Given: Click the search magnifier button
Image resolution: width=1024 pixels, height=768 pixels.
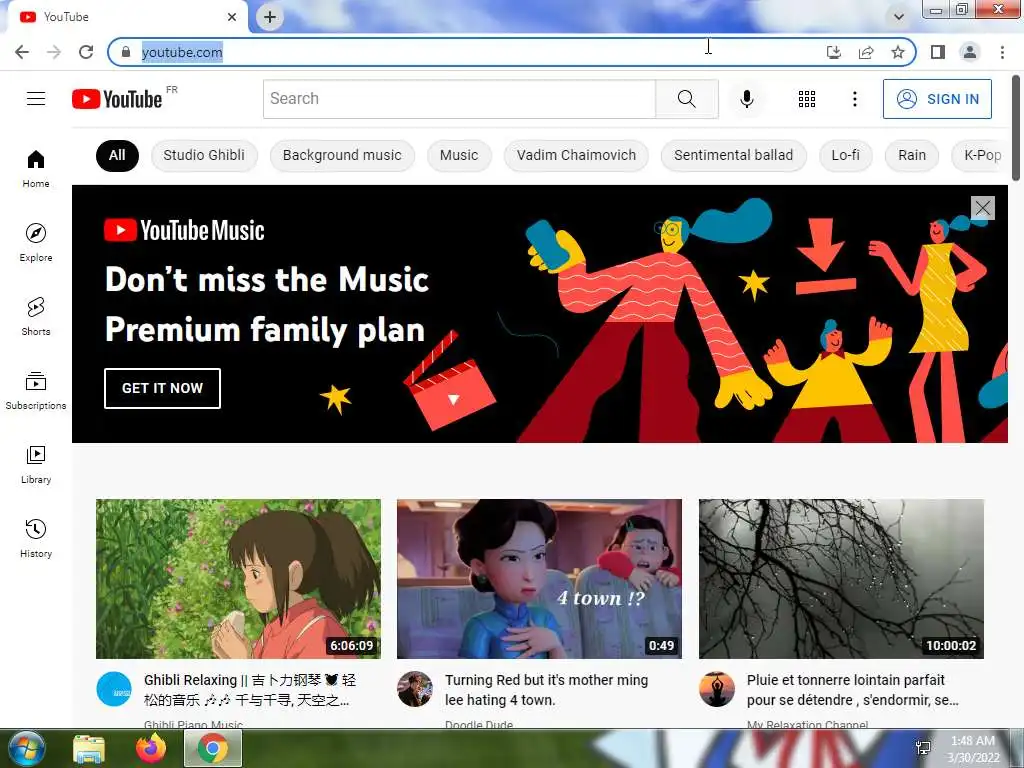Looking at the screenshot, I should coord(686,99).
